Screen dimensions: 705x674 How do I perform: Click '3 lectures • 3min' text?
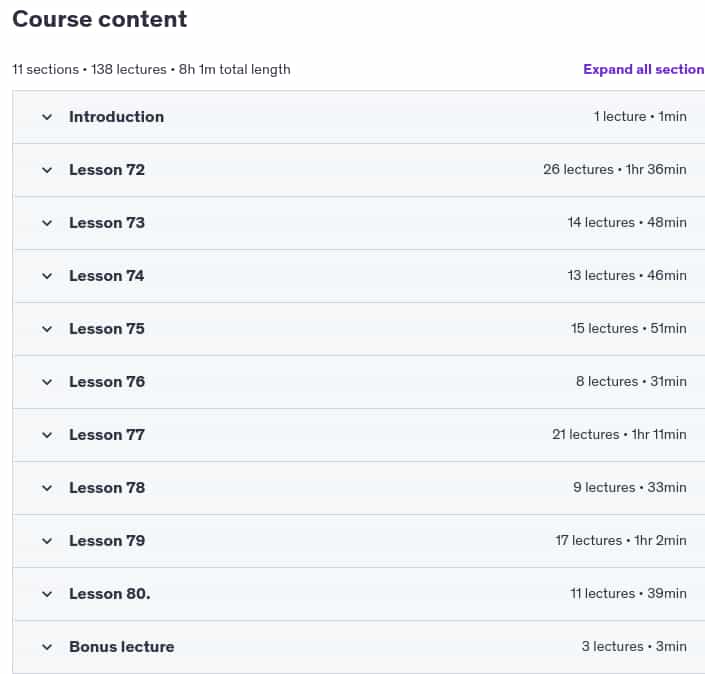pos(634,646)
